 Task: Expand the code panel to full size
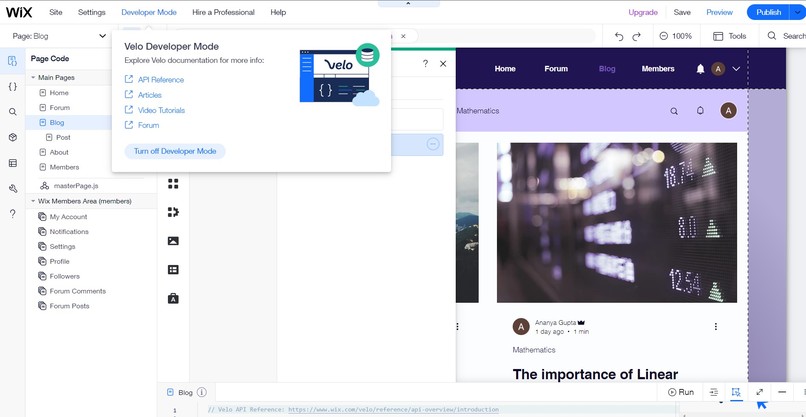click(x=760, y=392)
